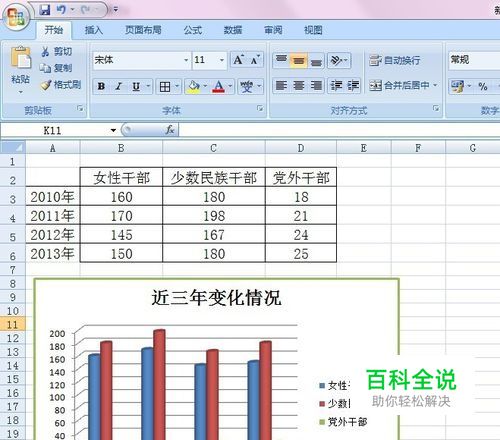500x440 pixels.
Task: Click legend entry 党外干部
Action: [x=343, y=422]
